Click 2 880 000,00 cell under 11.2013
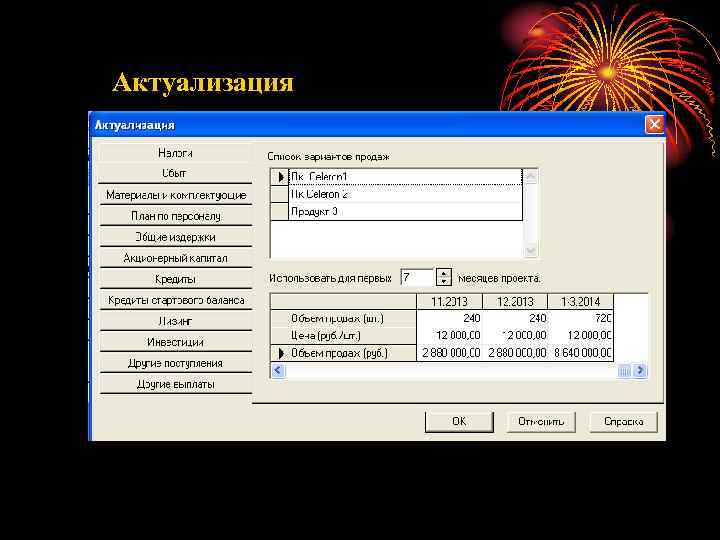The width and height of the screenshot is (720, 540). [450, 353]
